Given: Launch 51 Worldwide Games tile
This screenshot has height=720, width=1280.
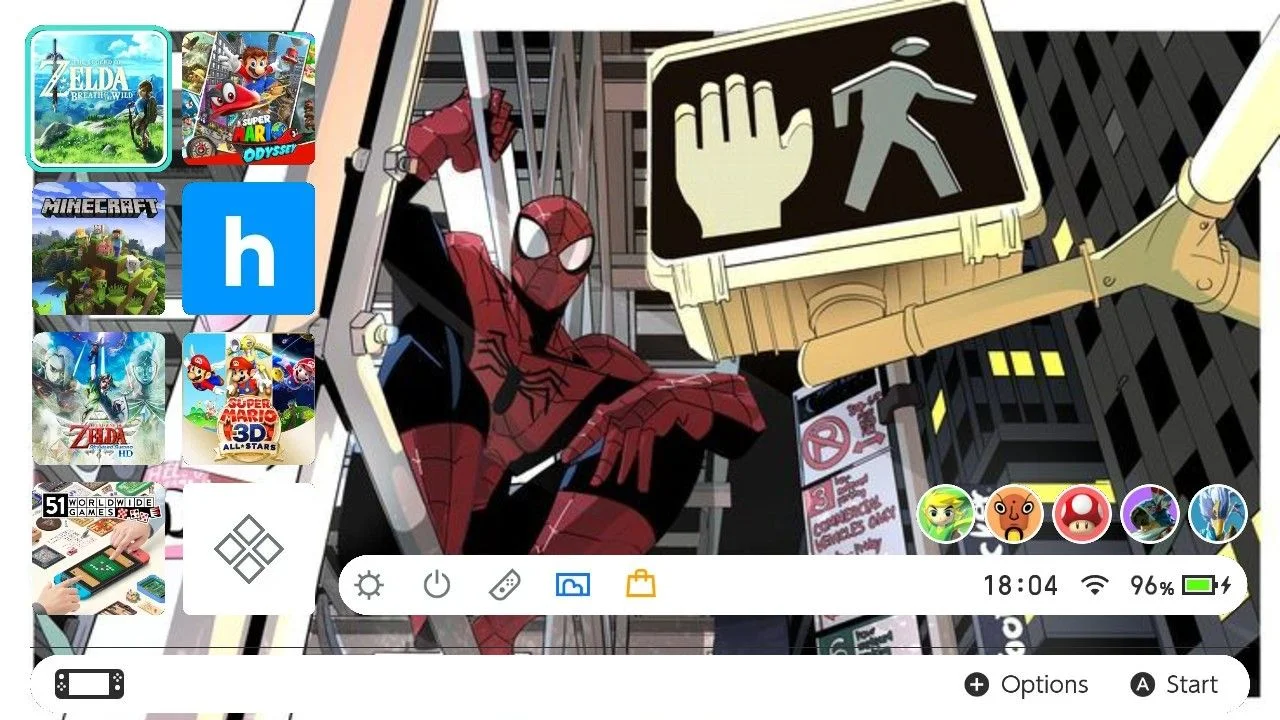Looking at the screenshot, I should (98, 548).
